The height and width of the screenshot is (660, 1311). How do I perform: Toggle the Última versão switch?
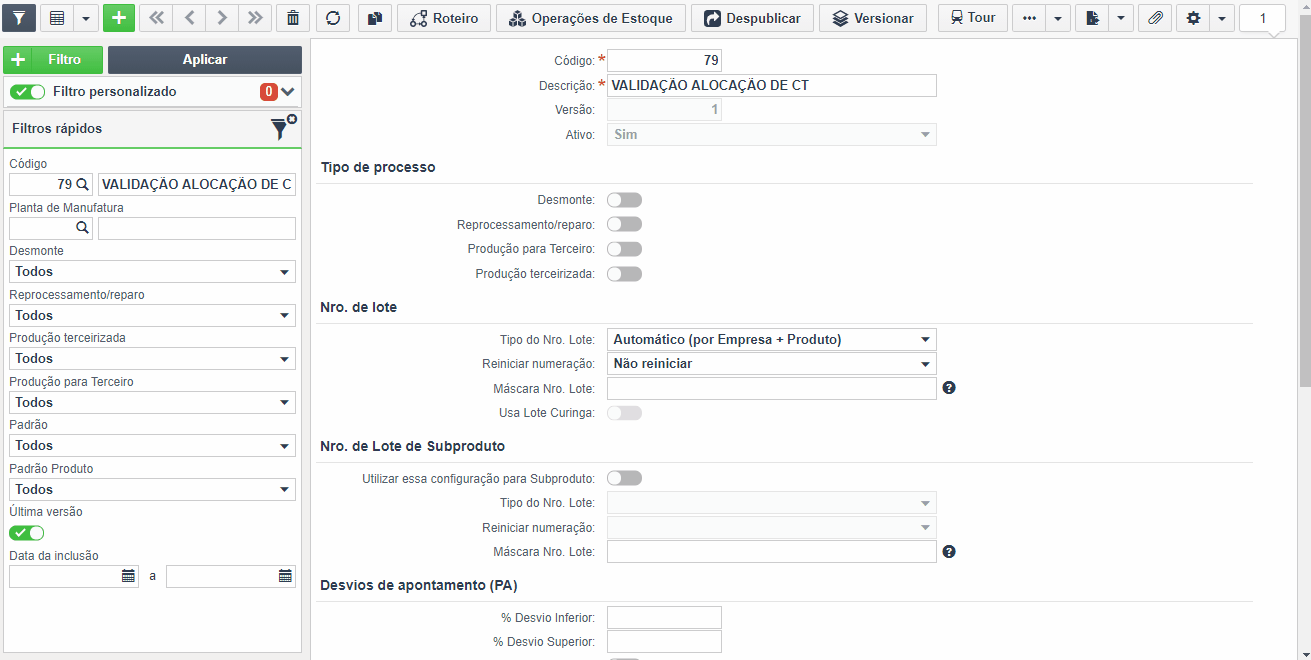(27, 533)
